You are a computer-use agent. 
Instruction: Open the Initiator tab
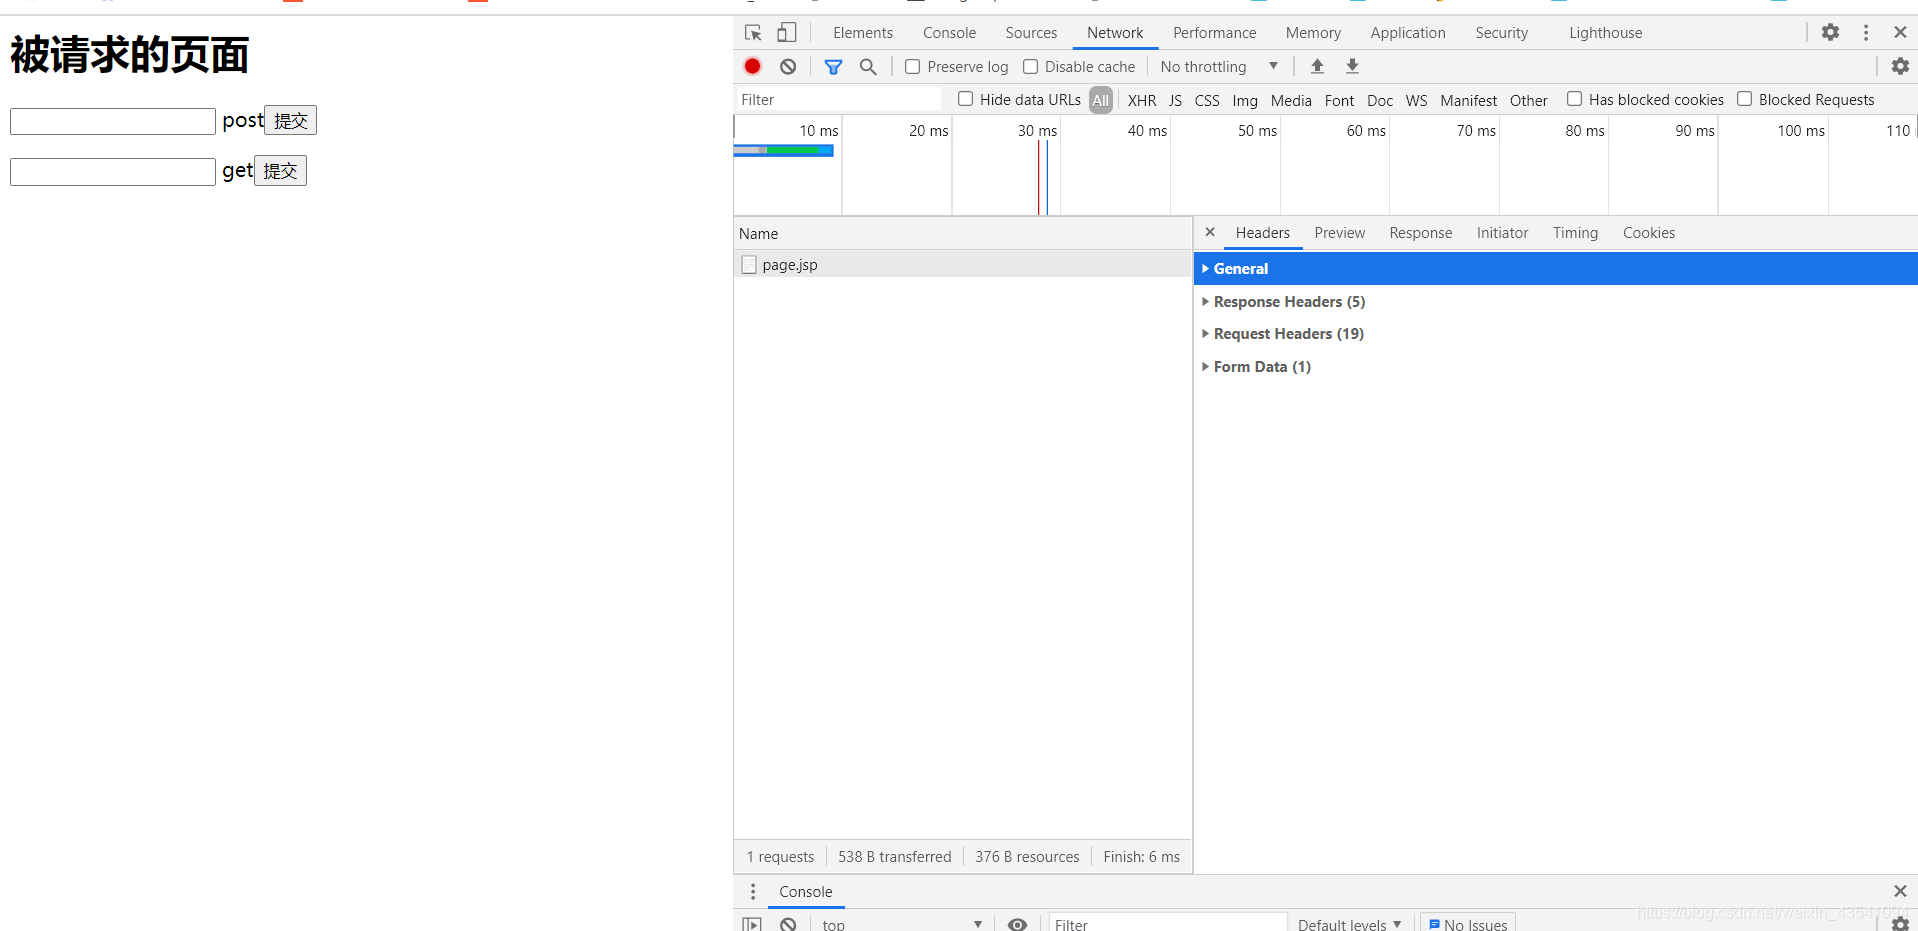tap(1502, 232)
